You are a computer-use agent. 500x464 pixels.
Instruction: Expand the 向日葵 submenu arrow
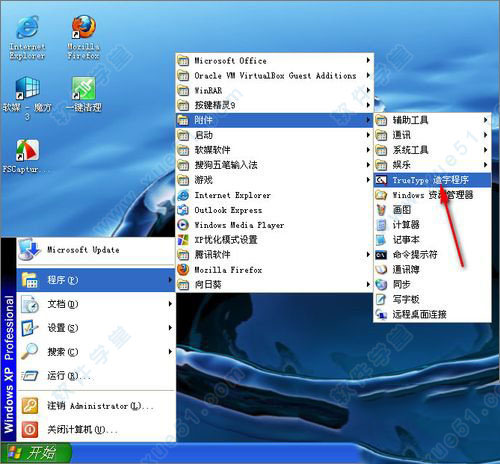(x=368, y=284)
